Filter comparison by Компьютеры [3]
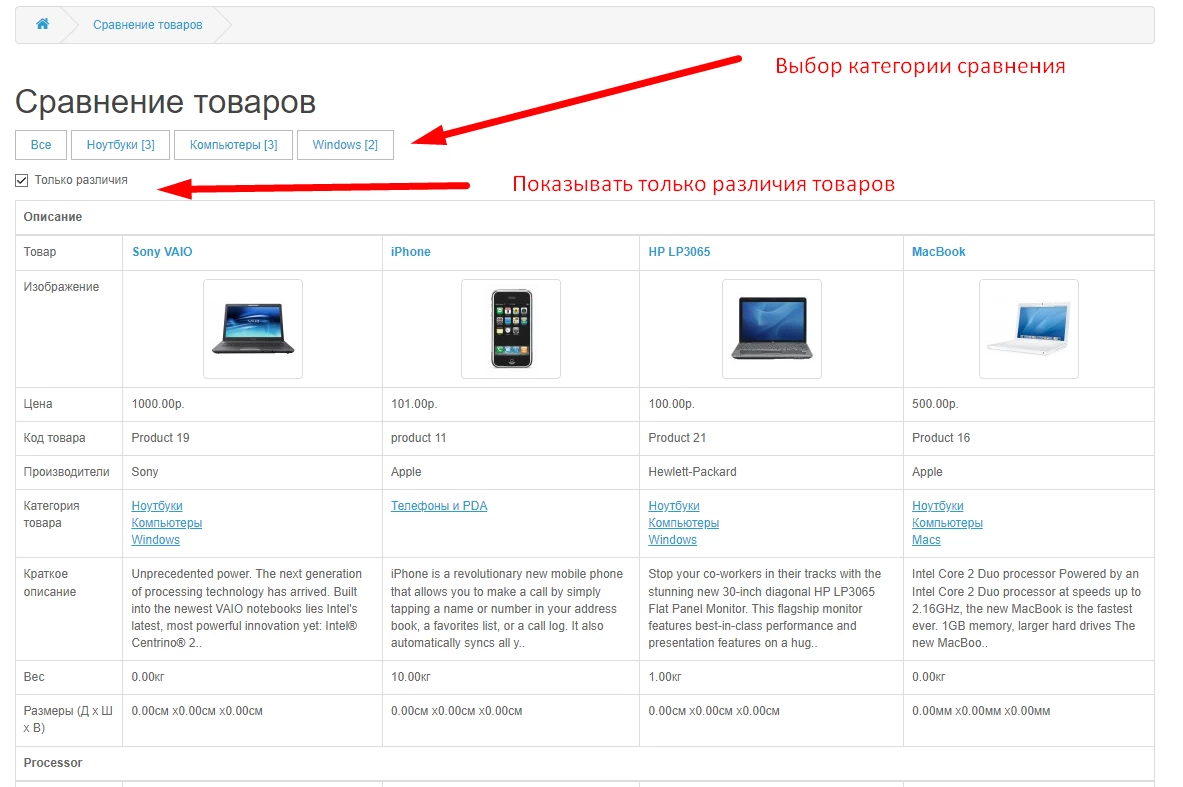Image resolution: width=1183 pixels, height=787 pixels. point(233,145)
